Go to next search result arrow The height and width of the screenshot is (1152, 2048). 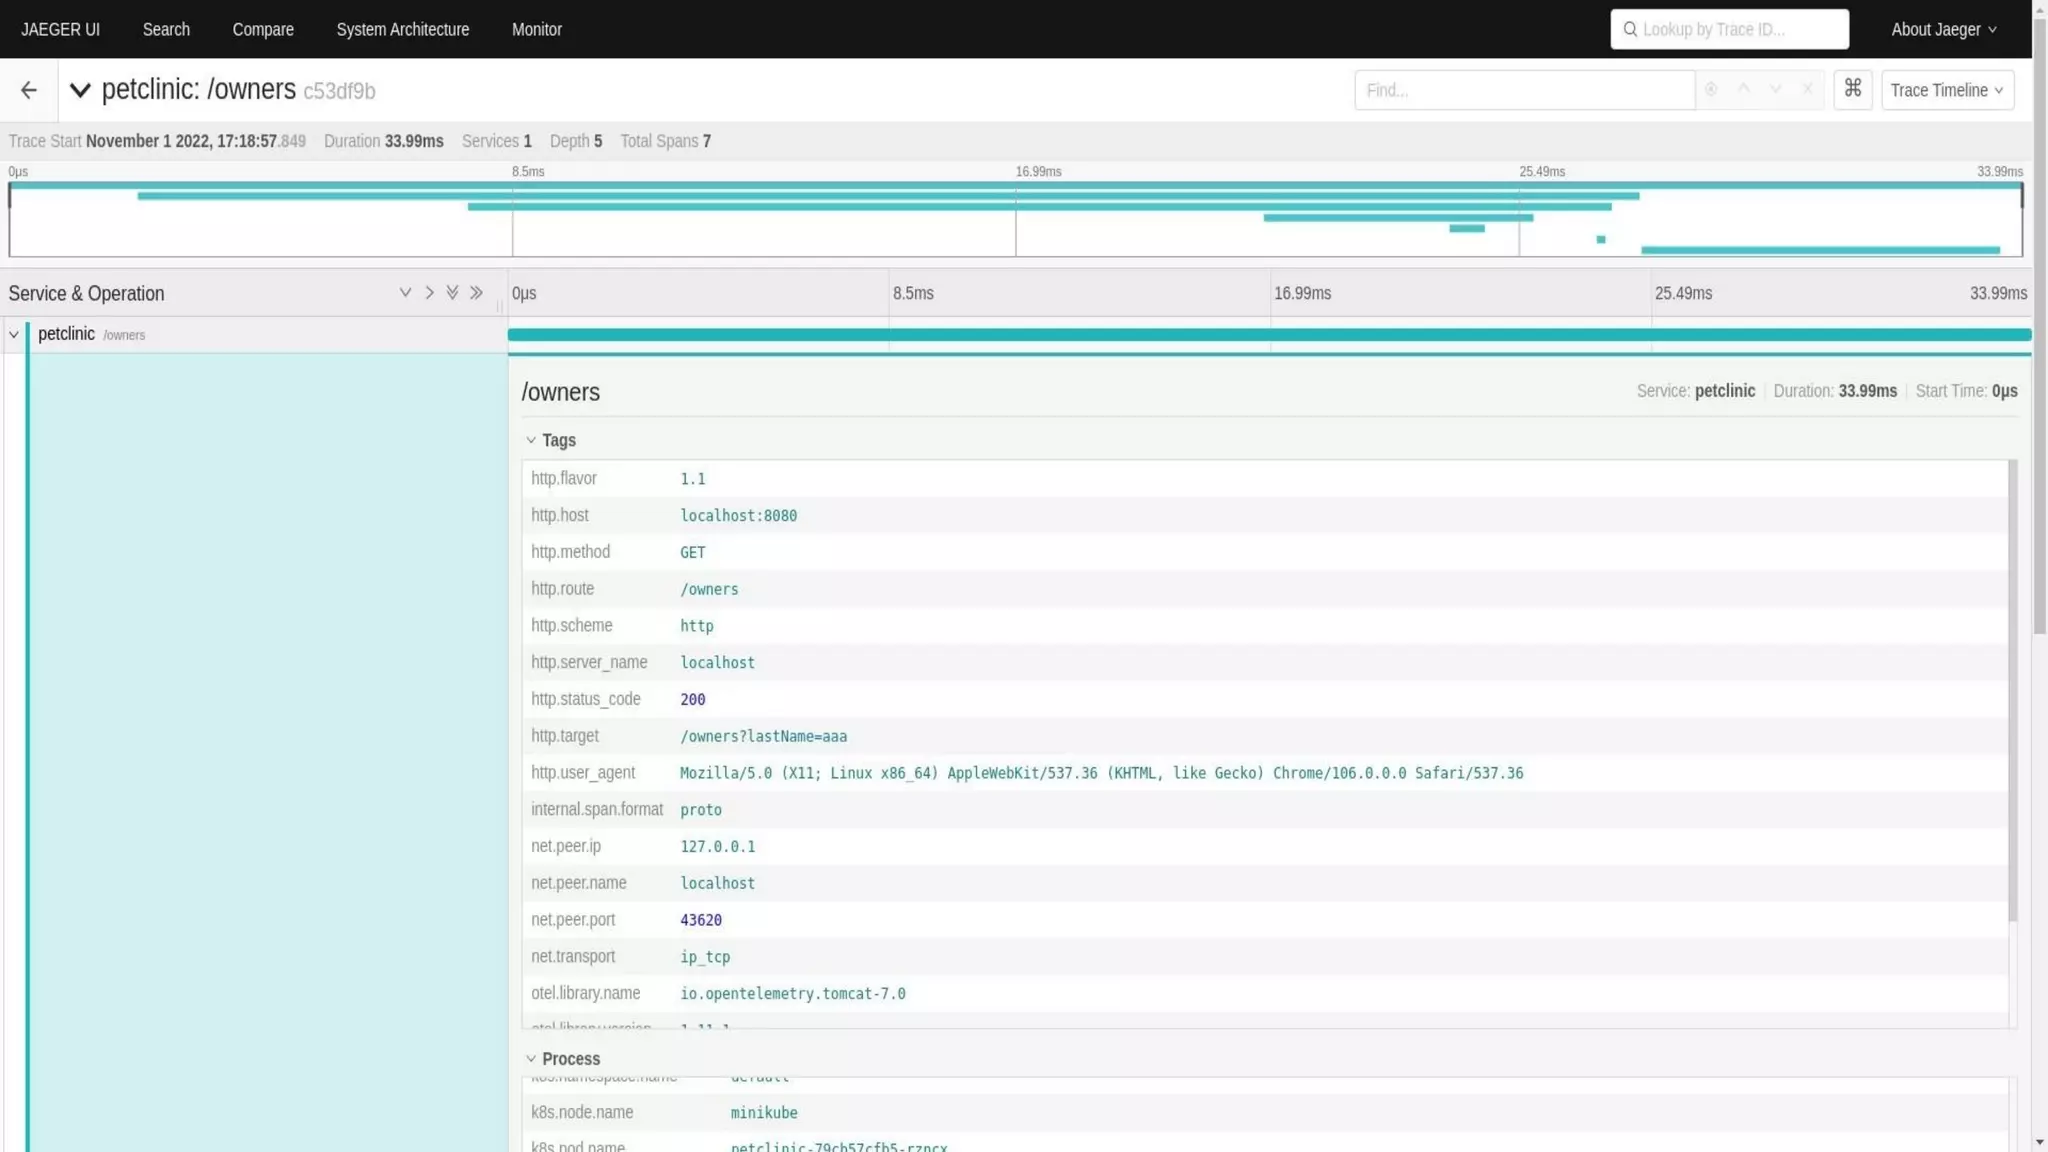coord(1775,90)
